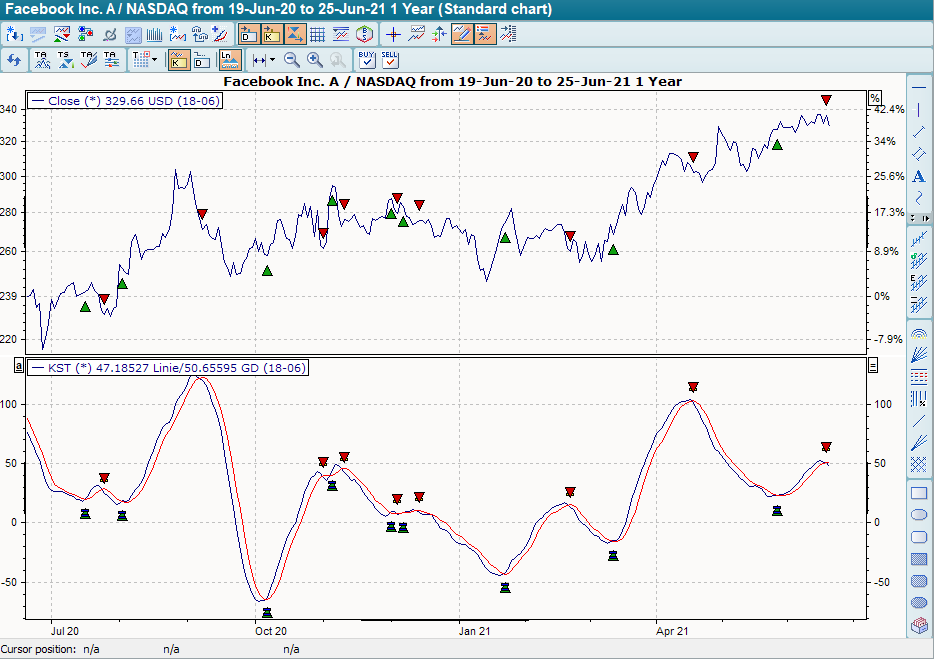934x659 pixels.
Task: Click the red sell triangle at top right
Action: [824, 99]
